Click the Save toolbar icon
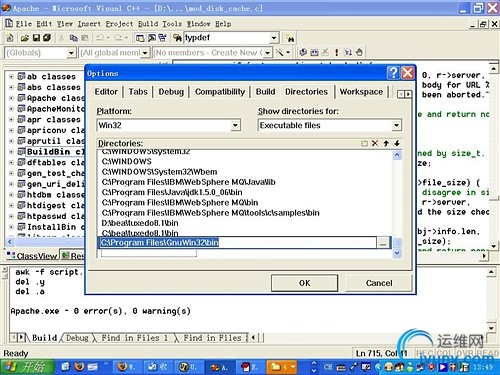This screenshot has width=500, height=375. pyautogui.click(x=36, y=38)
